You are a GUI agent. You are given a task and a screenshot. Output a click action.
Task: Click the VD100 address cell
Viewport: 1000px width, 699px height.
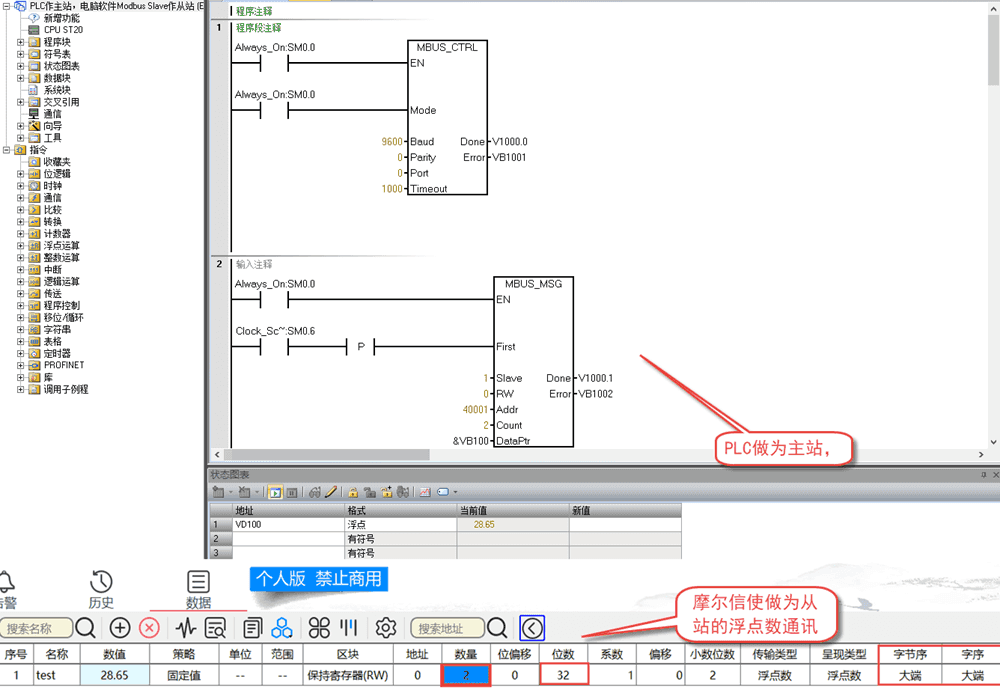click(x=287, y=523)
